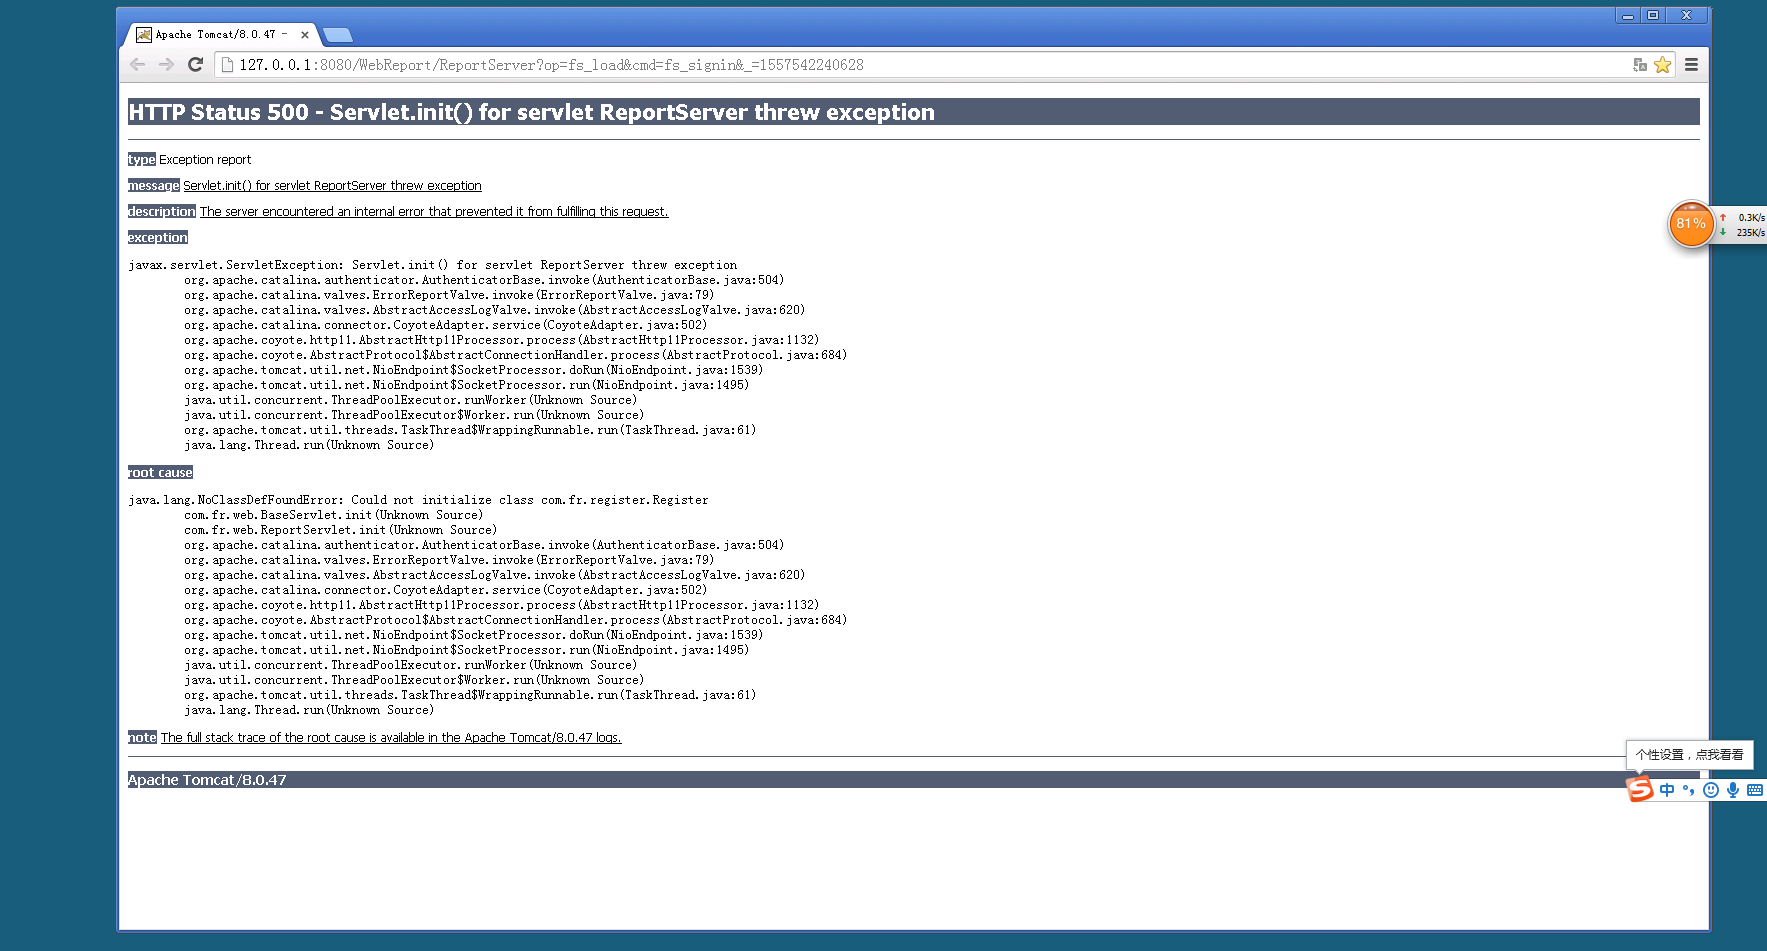Go forward using browser forward arrow
This screenshot has width=1767, height=951.
coord(166,64)
